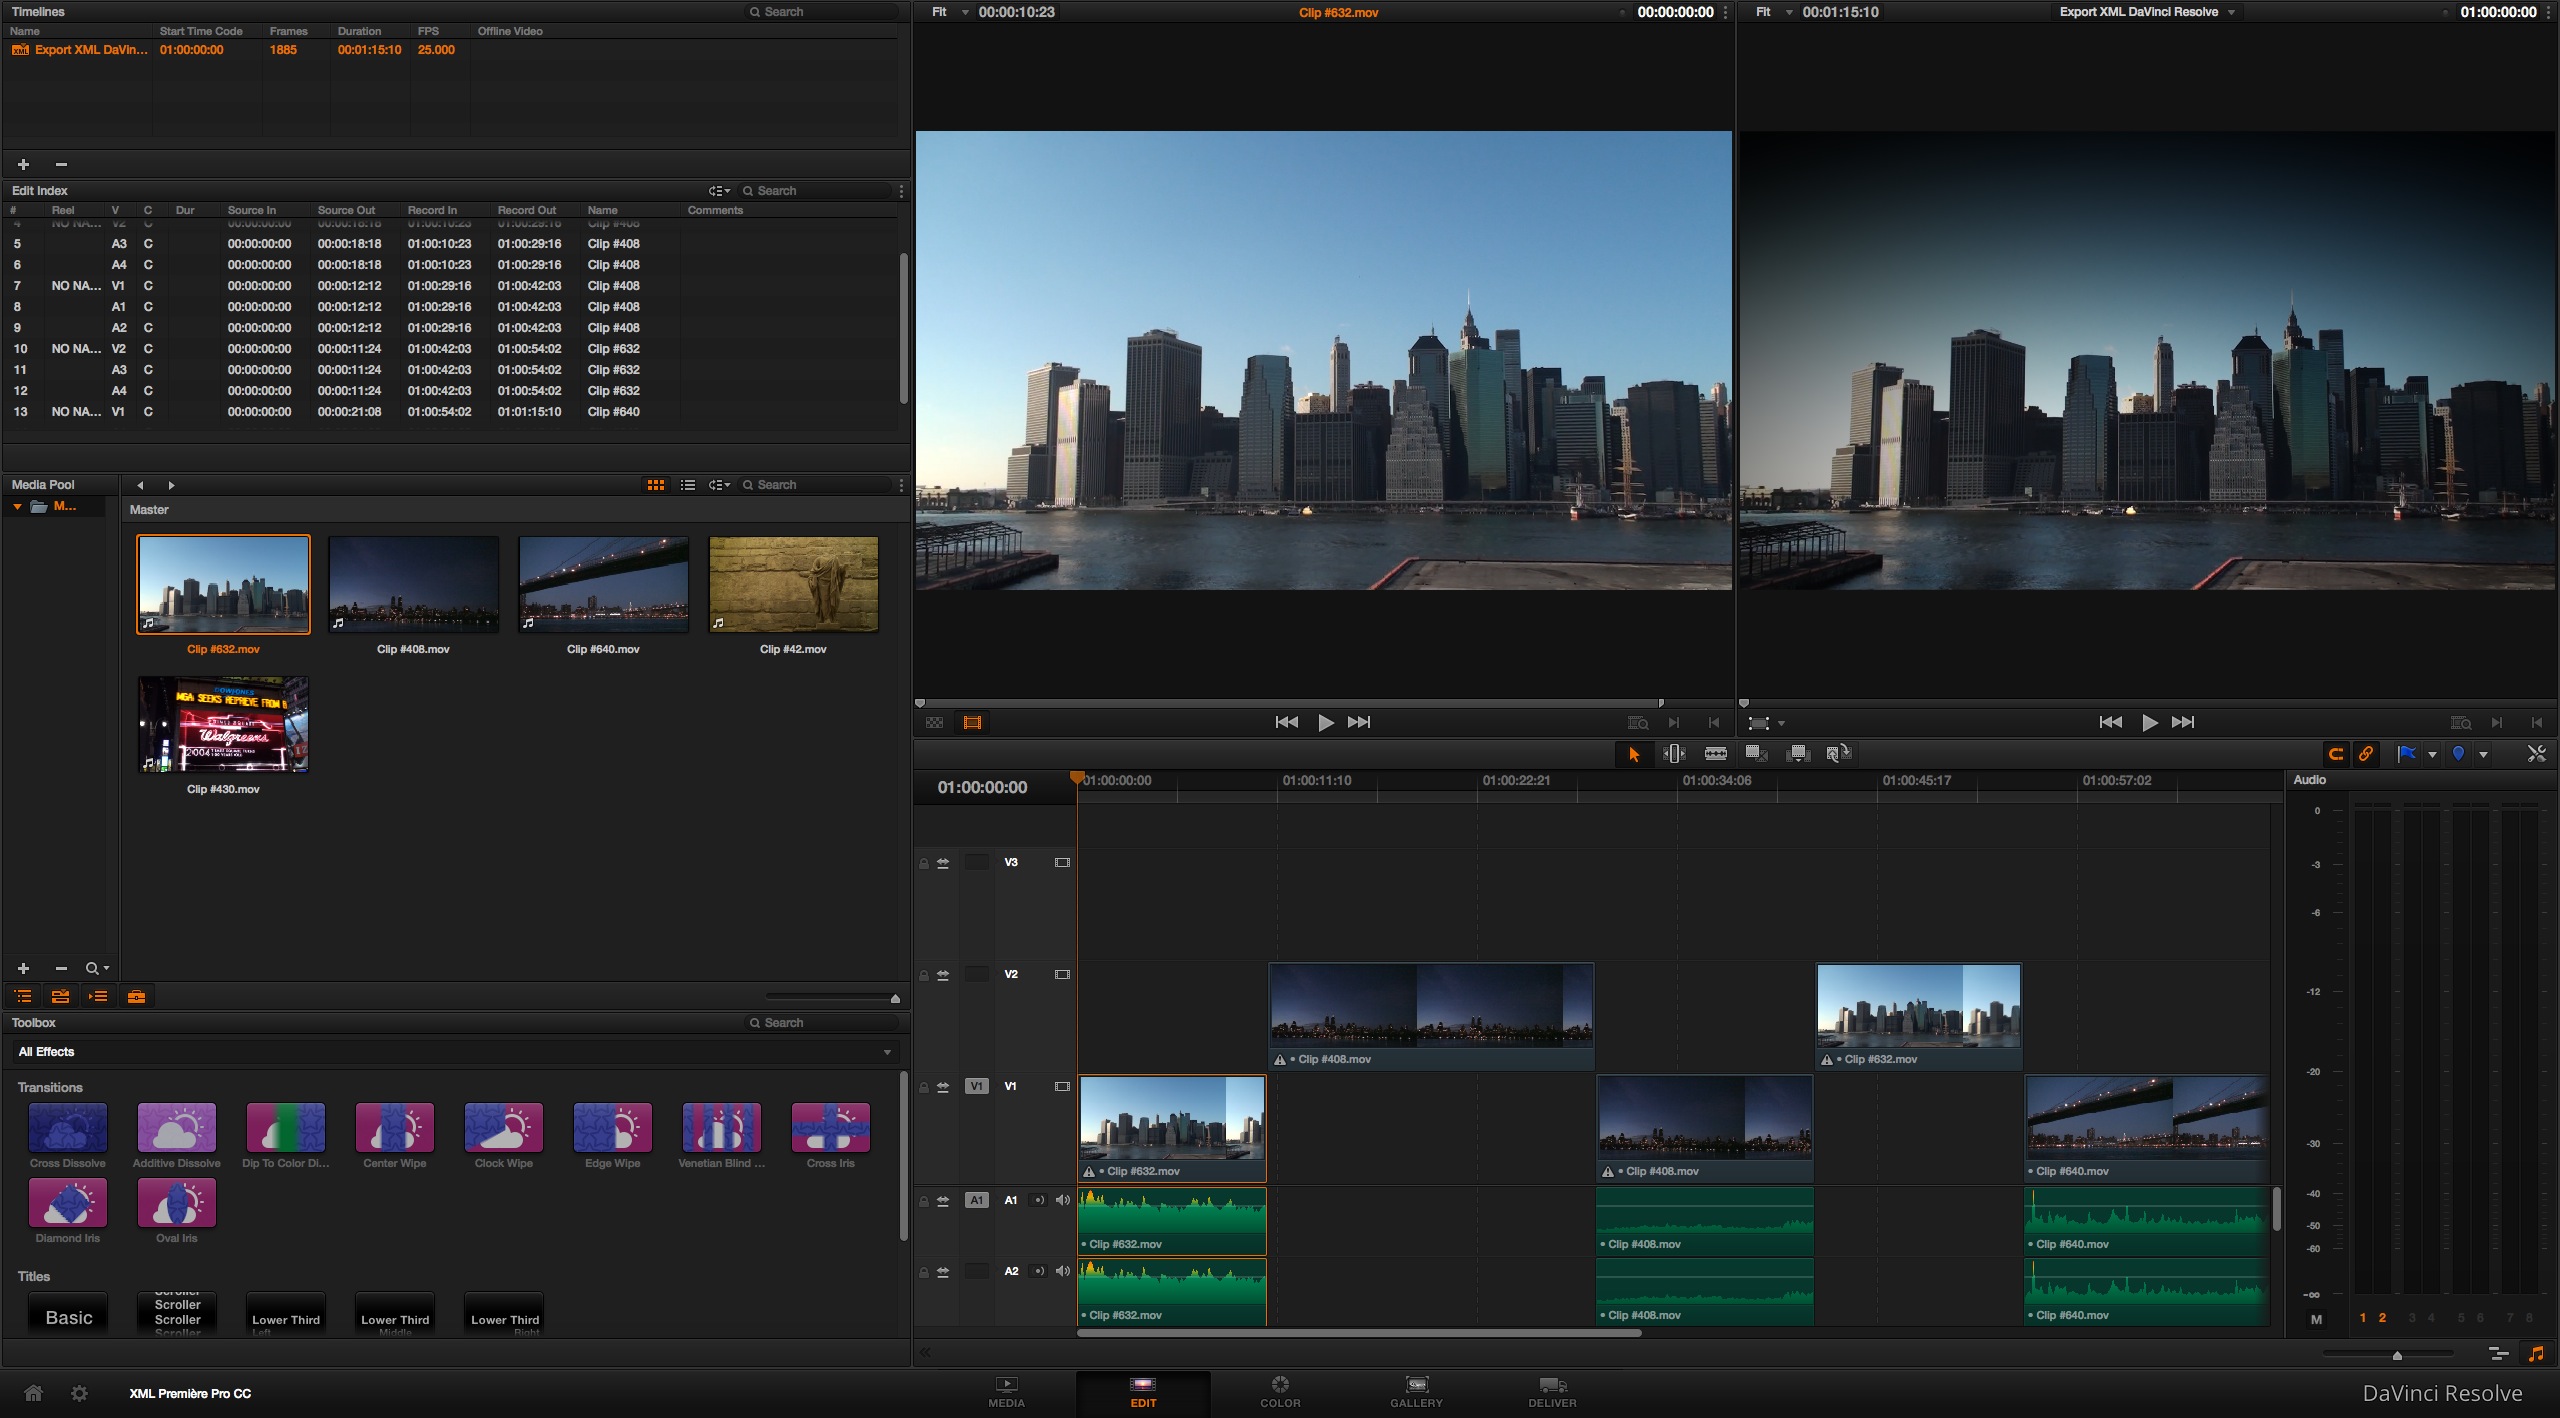Open the All Effects dropdown
Screen dimensions: 2560x1418
(455, 1052)
